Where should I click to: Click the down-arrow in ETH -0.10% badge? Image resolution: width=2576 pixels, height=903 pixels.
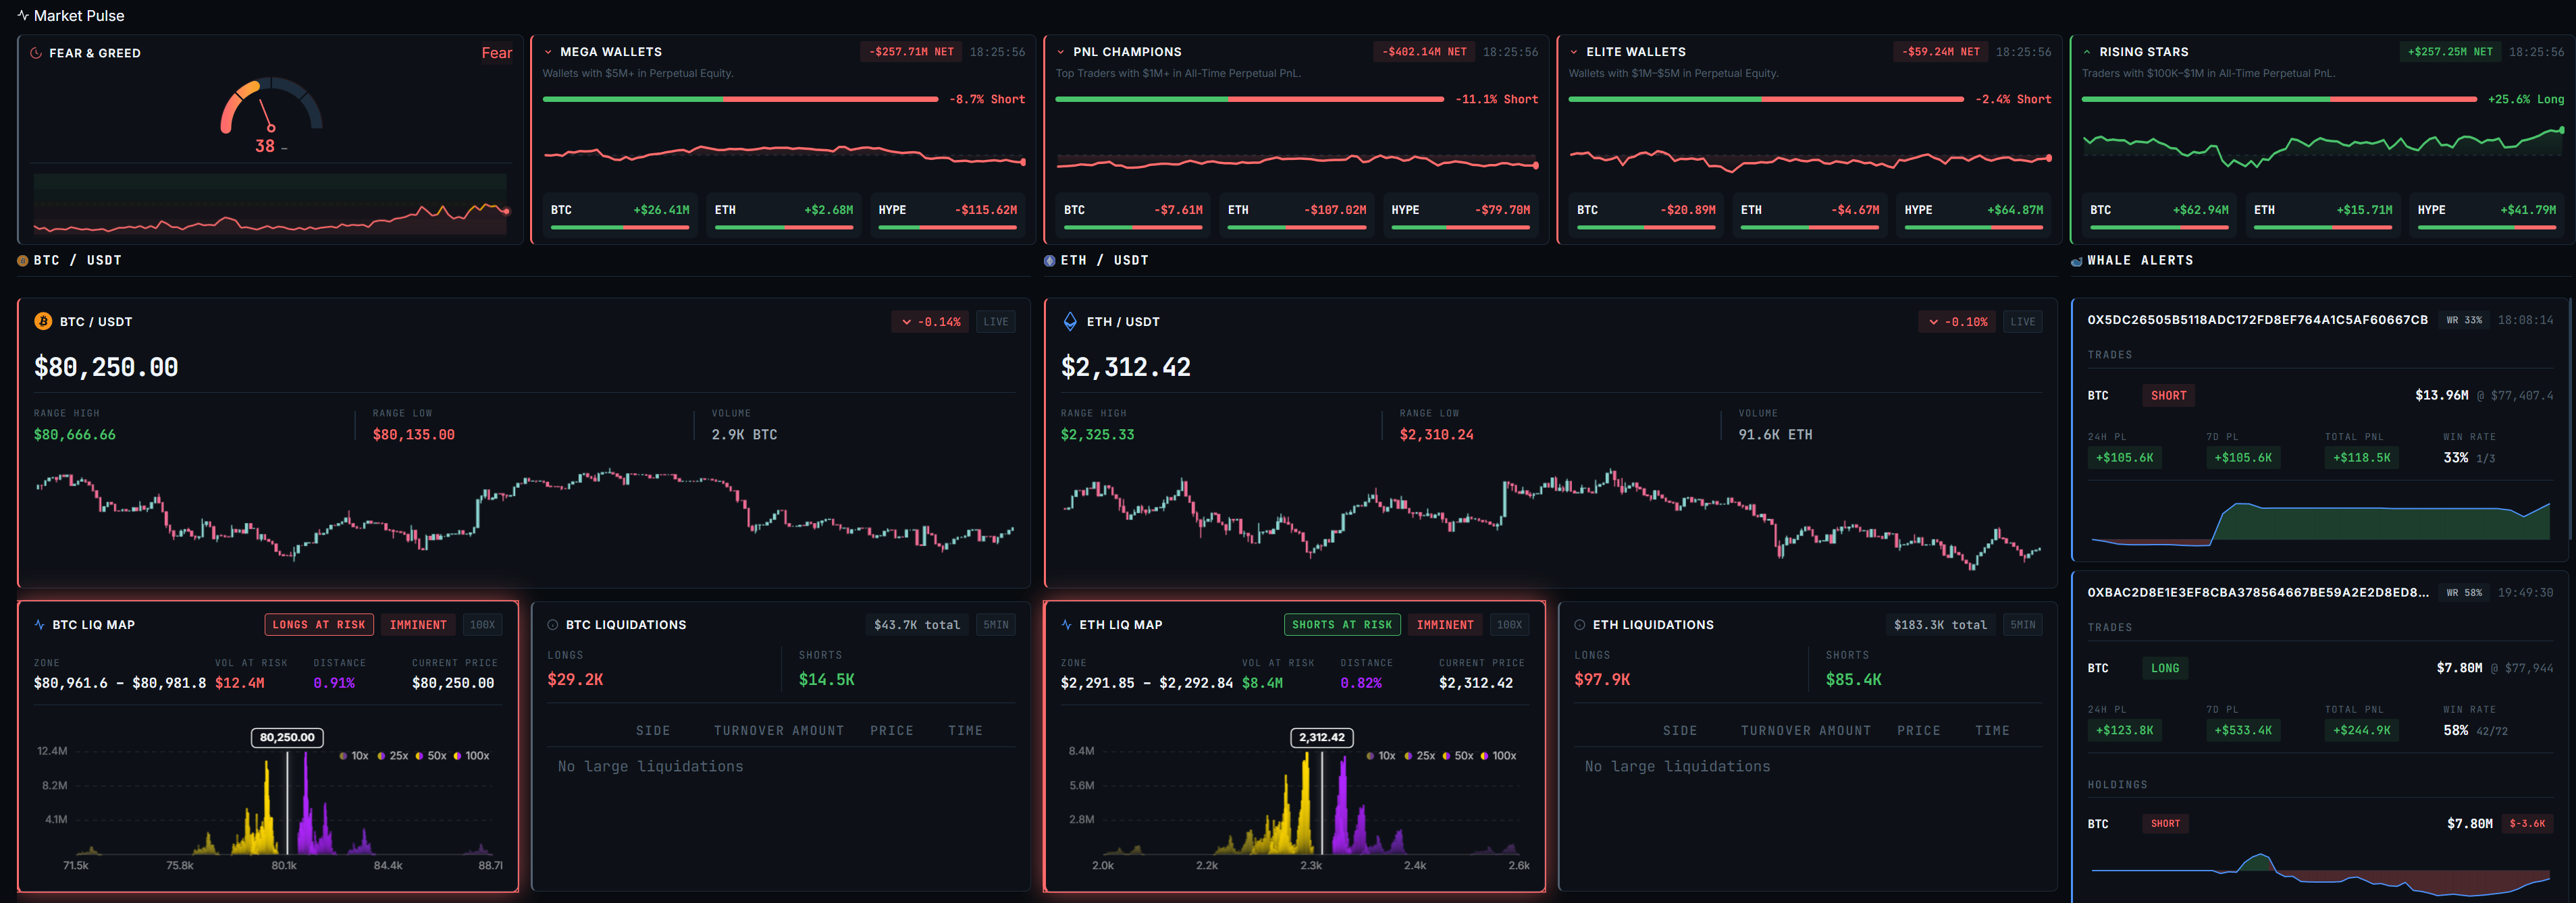coord(1933,322)
